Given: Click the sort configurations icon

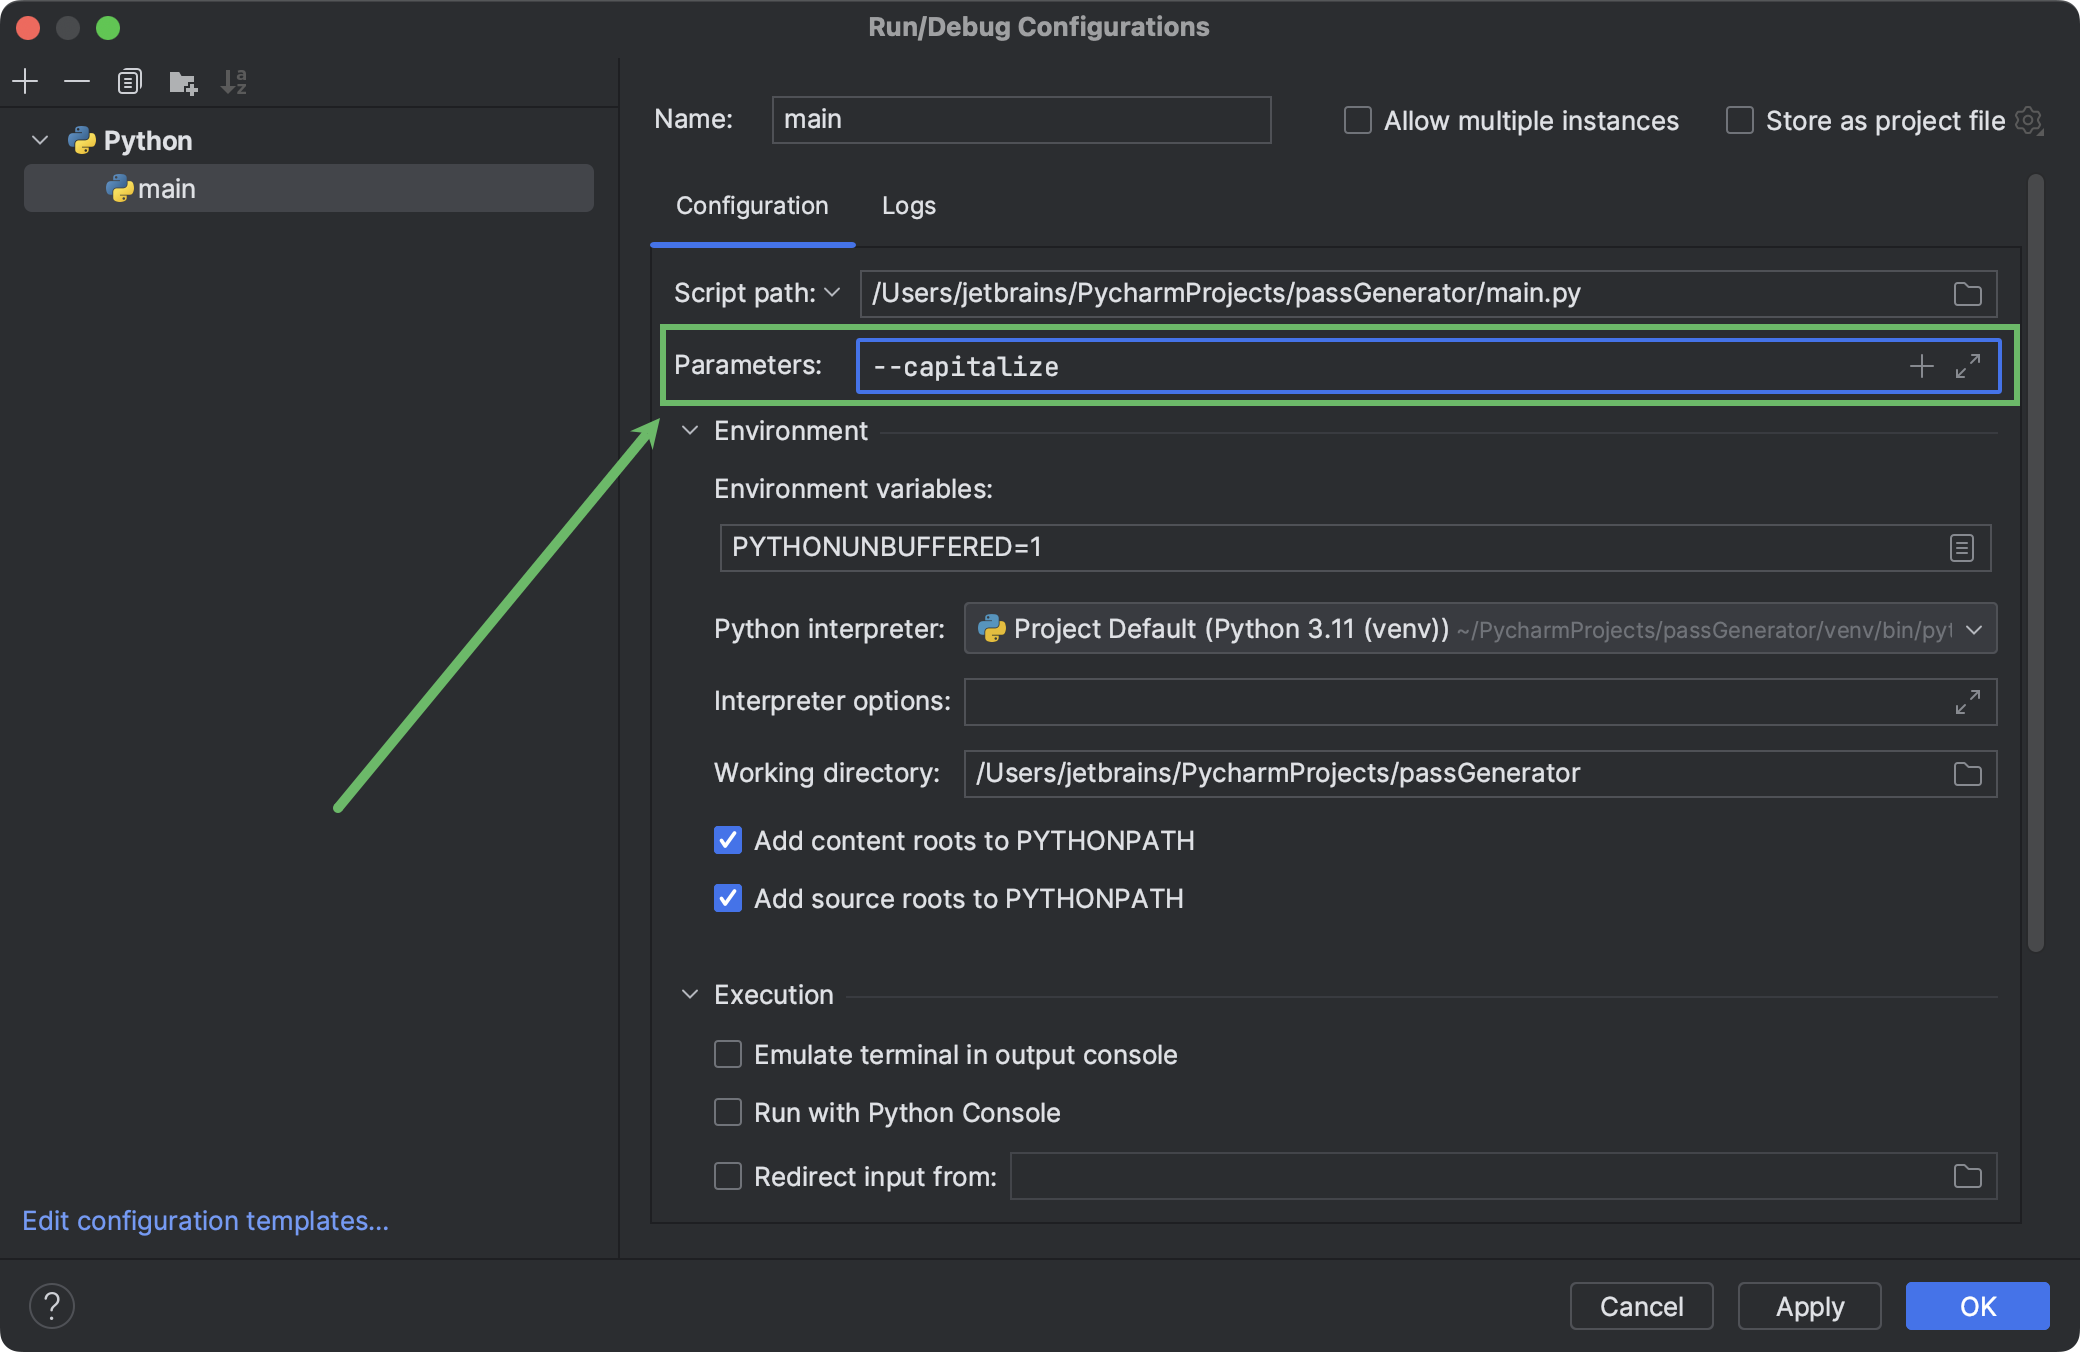Looking at the screenshot, I should 235,80.
